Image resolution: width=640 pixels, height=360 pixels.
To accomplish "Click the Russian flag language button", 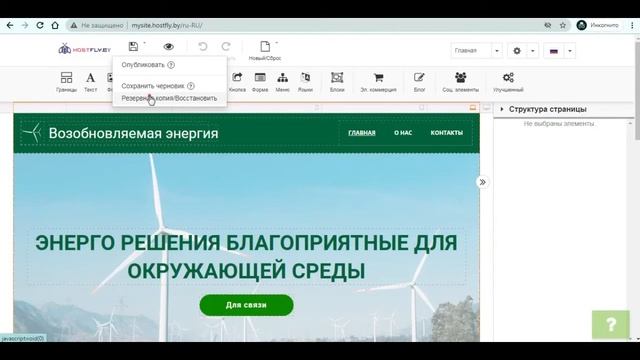I will click(554, 51).
